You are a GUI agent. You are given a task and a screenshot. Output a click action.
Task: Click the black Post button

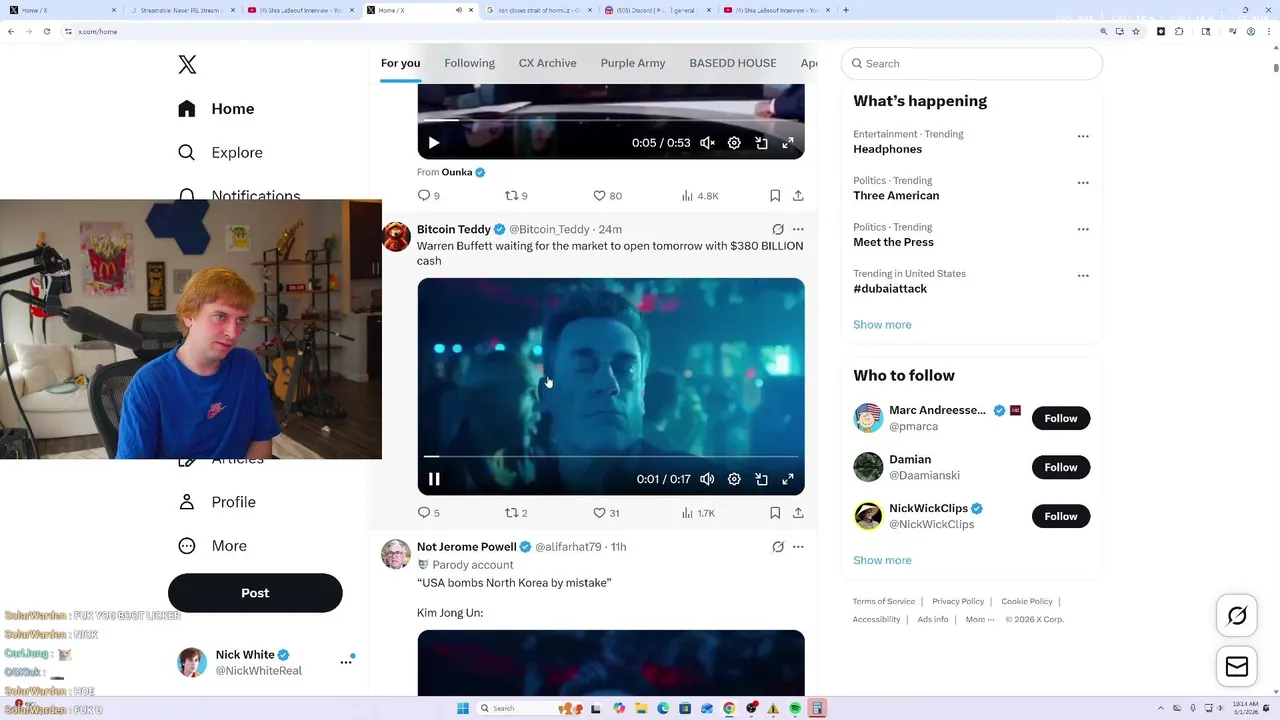tap(255, 593)
